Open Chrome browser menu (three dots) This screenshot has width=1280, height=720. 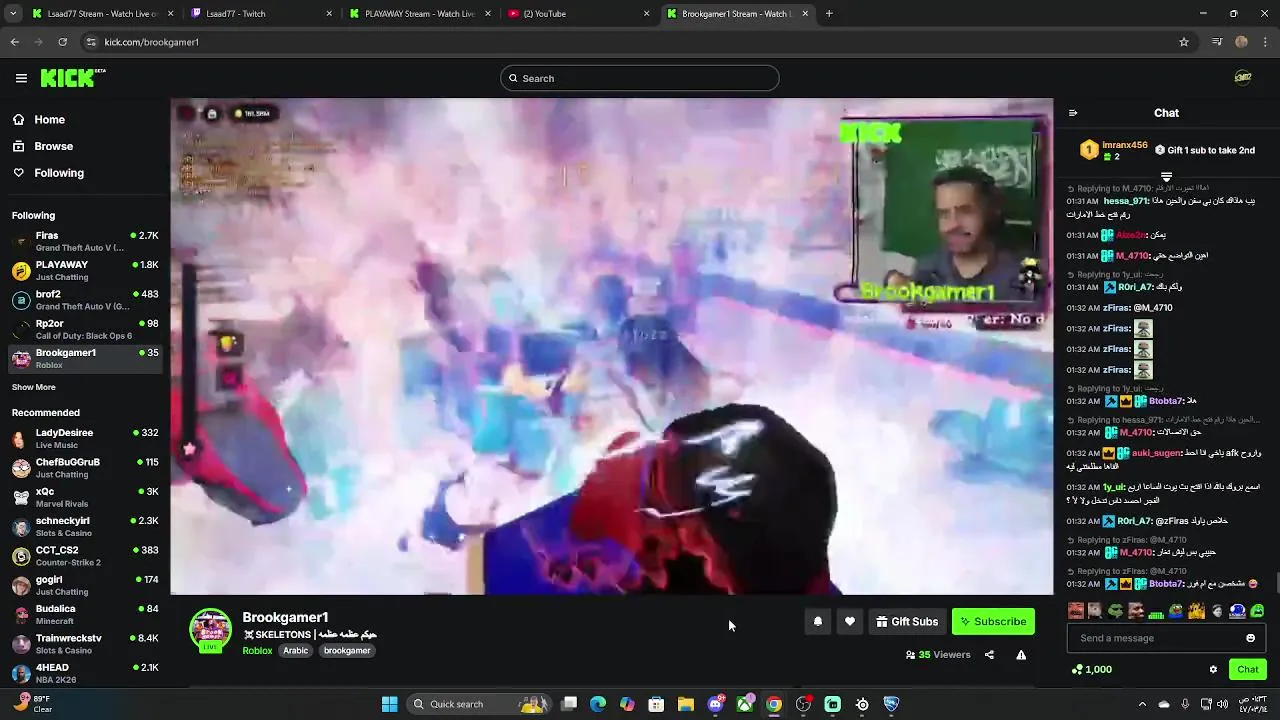[x=1266, y=42]
